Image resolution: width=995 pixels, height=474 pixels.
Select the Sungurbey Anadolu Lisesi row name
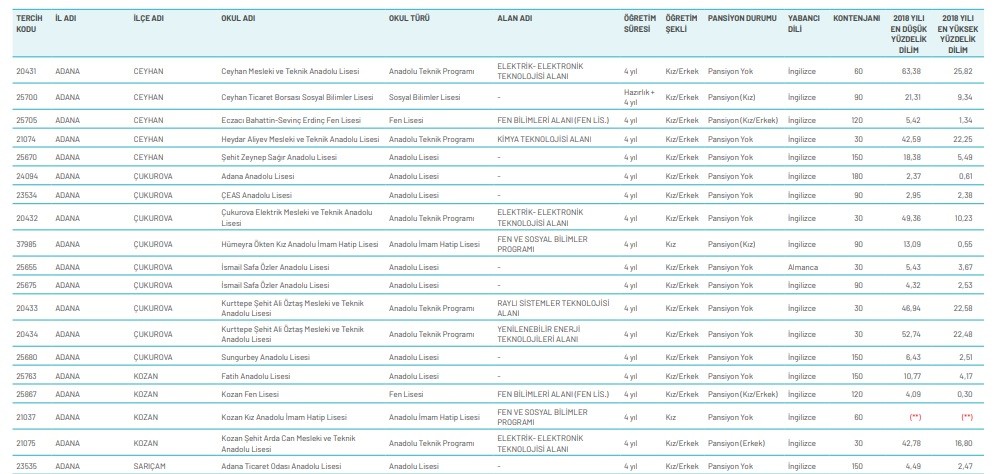(x=265, y=357)
